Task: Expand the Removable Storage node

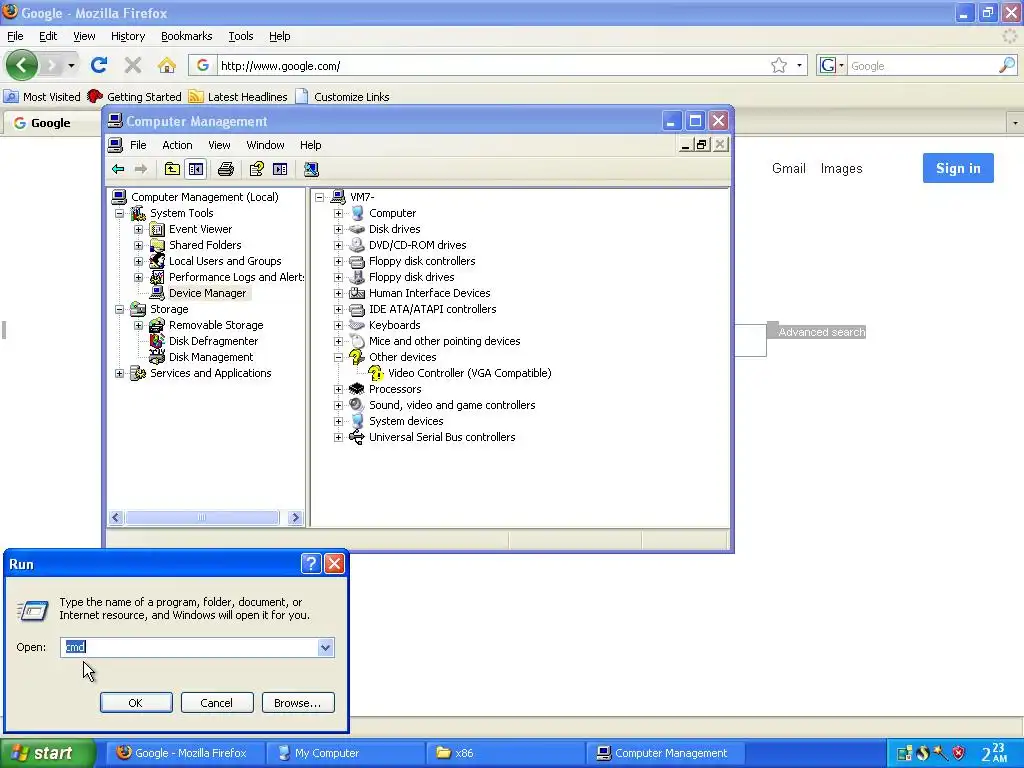Action: click(x=138, y=325)
